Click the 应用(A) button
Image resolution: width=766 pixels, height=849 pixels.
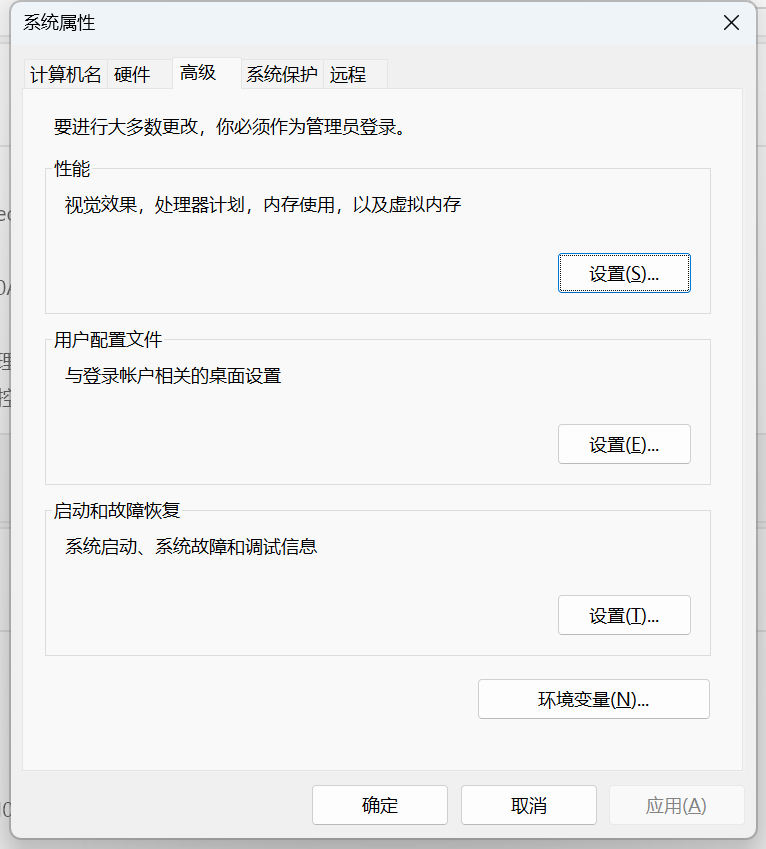click(x=677, y=805)
